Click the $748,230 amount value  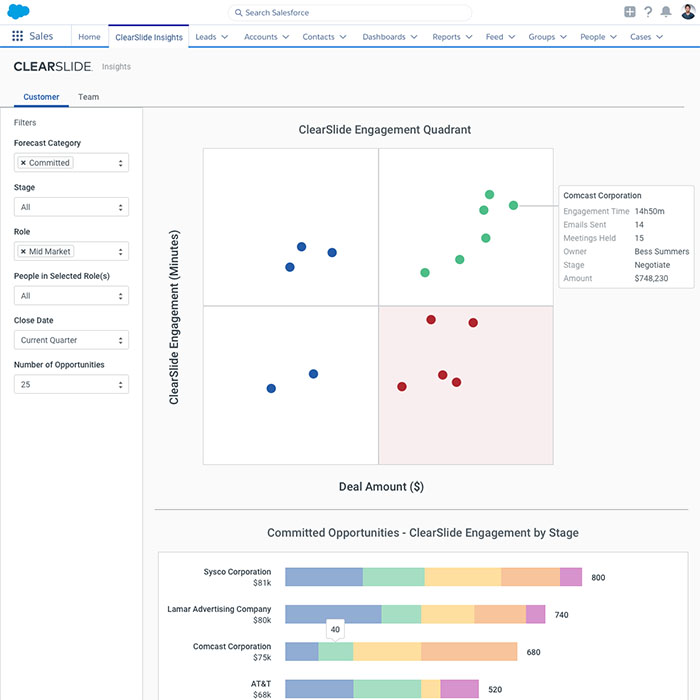coord(651,278)
